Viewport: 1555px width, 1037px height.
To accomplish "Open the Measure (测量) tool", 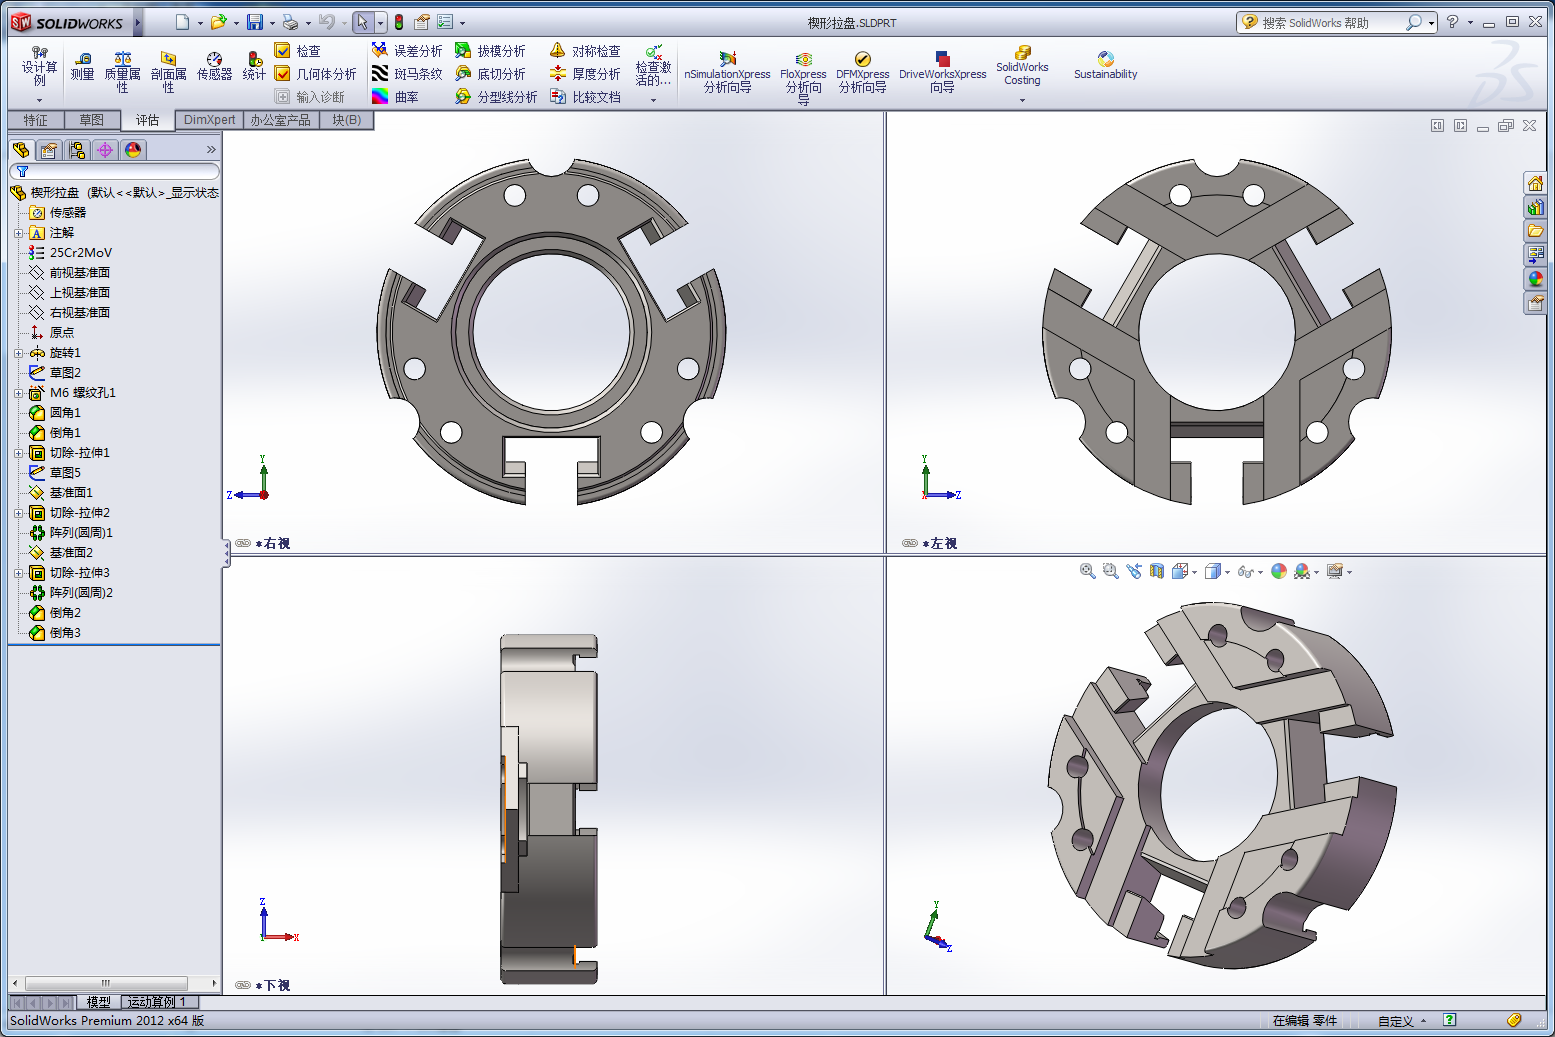I will click(82, 67).
